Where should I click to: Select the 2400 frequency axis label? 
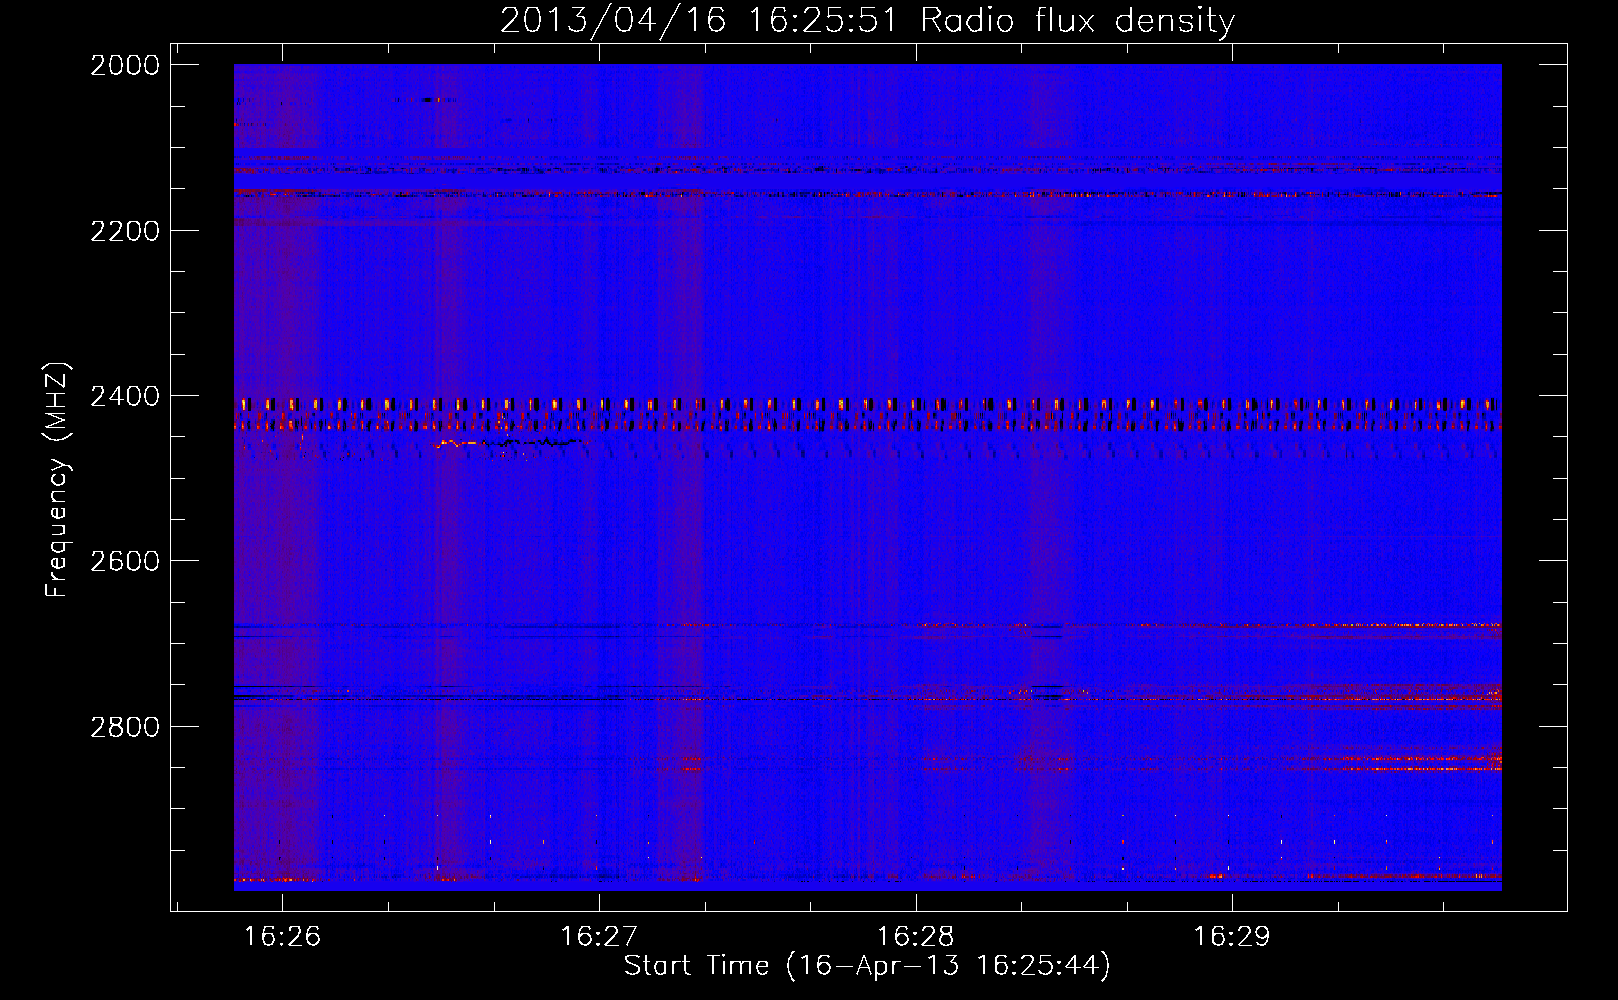click(124, 396)
